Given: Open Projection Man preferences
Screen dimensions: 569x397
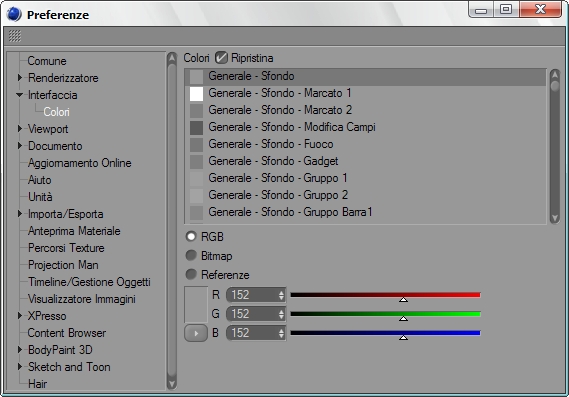Looking at the screenshot, I should [63, 265].
